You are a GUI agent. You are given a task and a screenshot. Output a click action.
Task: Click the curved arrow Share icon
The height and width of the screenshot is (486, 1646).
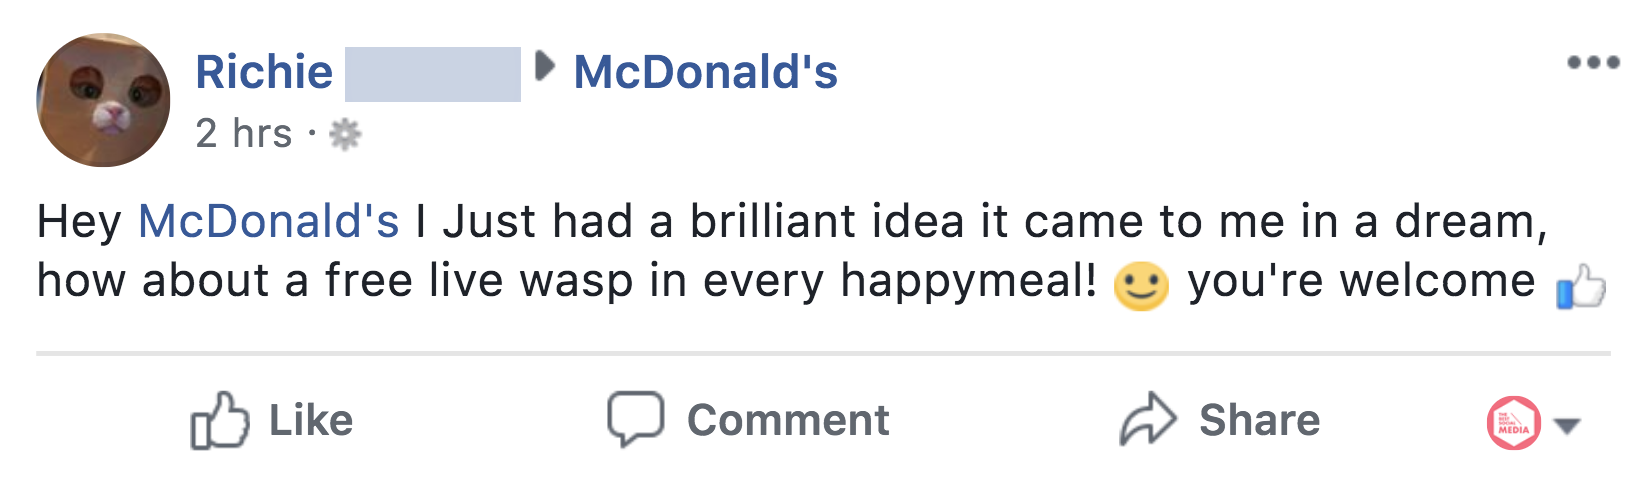(1147, 419)
